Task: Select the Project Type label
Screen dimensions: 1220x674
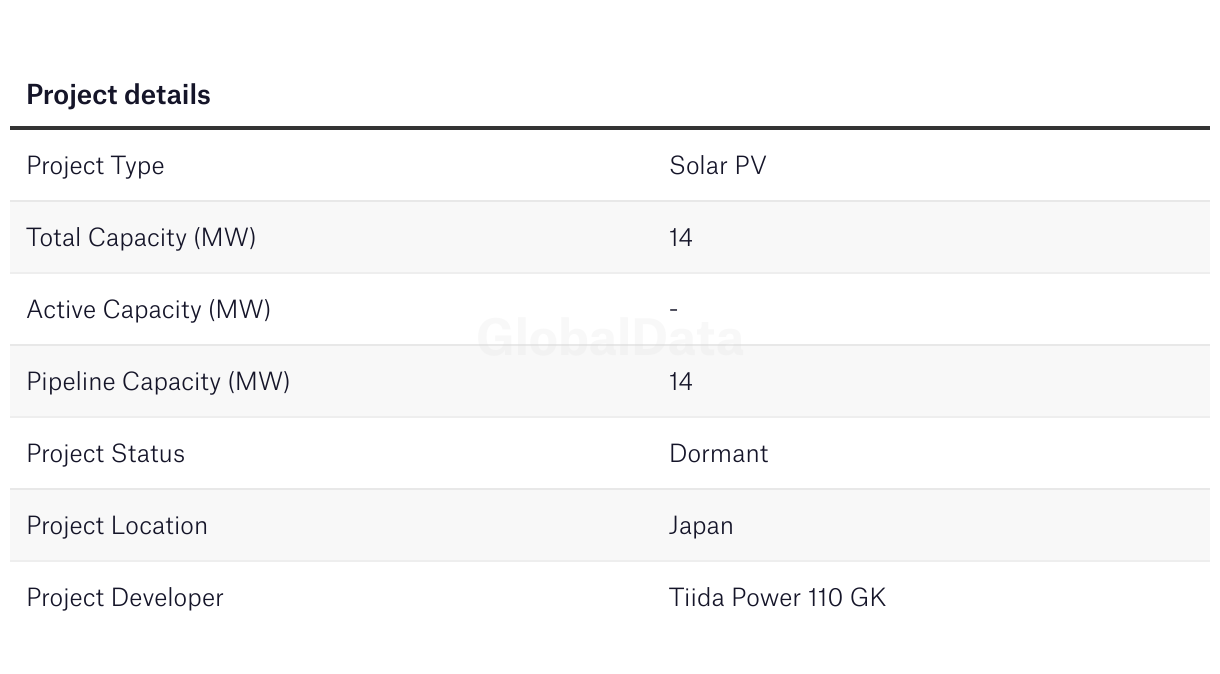Action: click(x=95, y=166)
